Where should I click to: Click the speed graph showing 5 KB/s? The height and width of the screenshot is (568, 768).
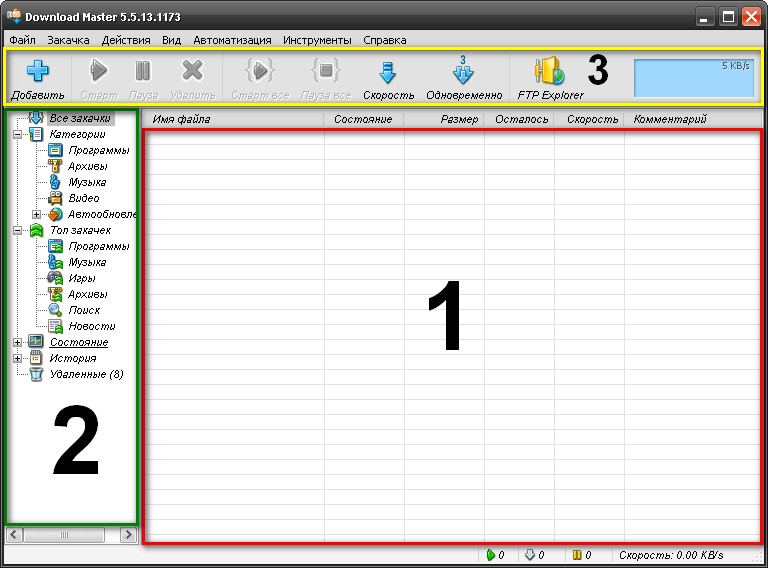pos(694,78)
